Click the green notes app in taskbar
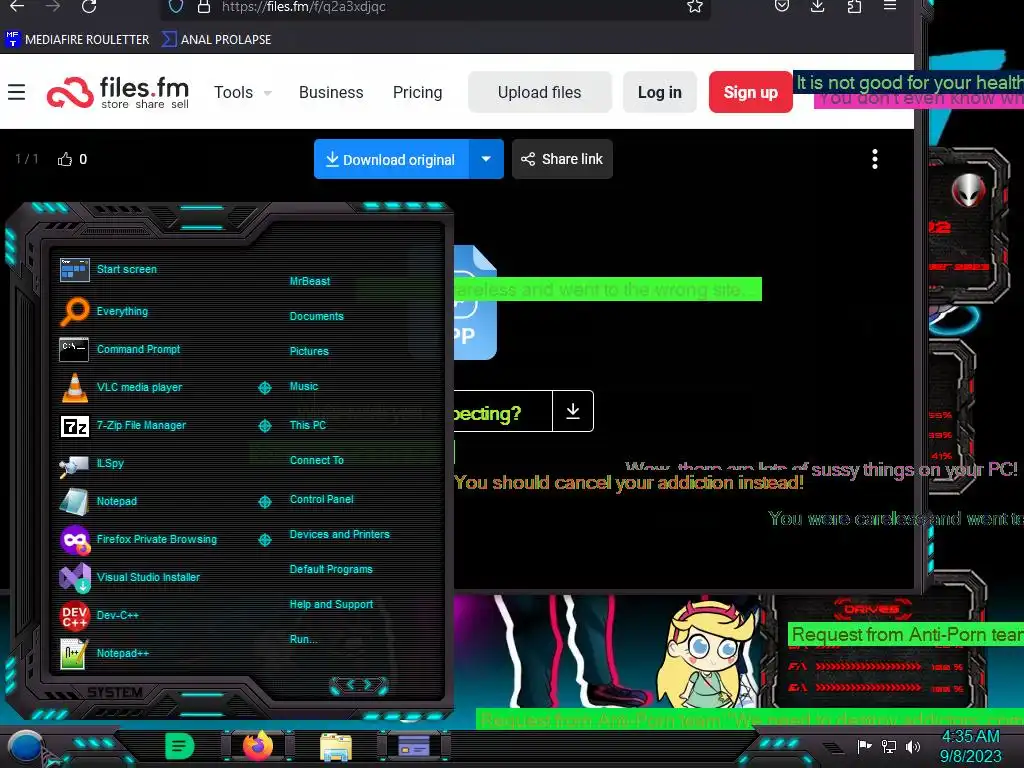 click(180, 746)
